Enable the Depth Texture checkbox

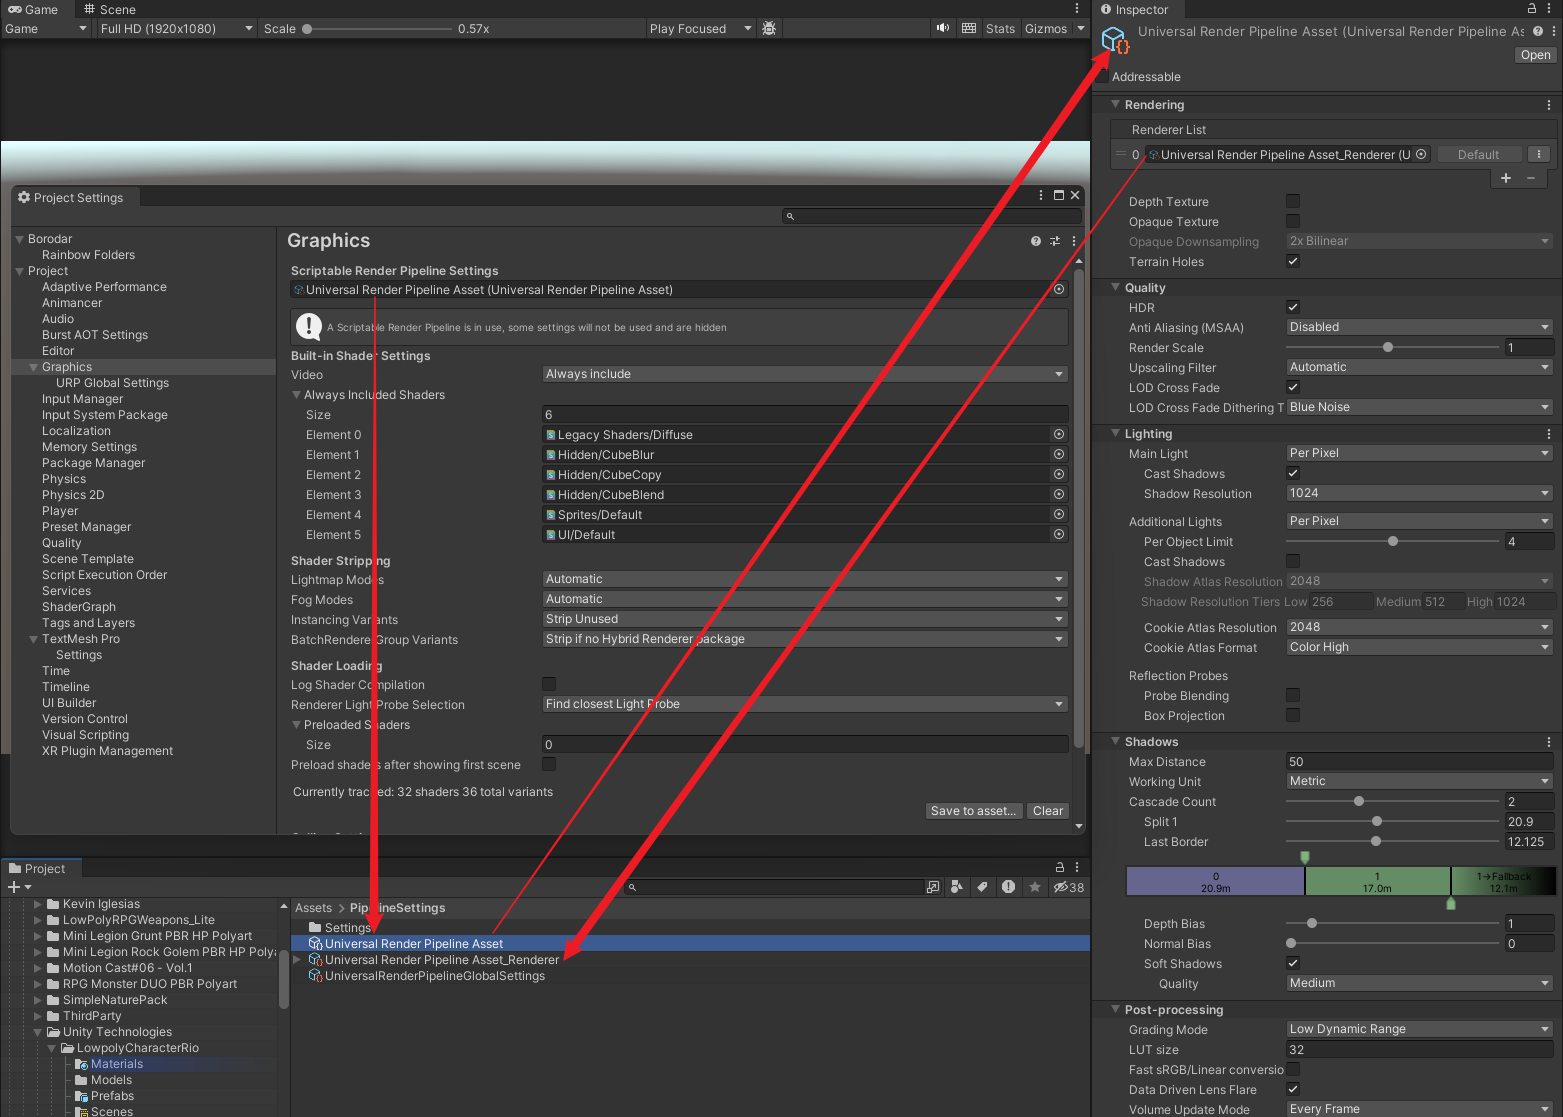(1293, 201)
